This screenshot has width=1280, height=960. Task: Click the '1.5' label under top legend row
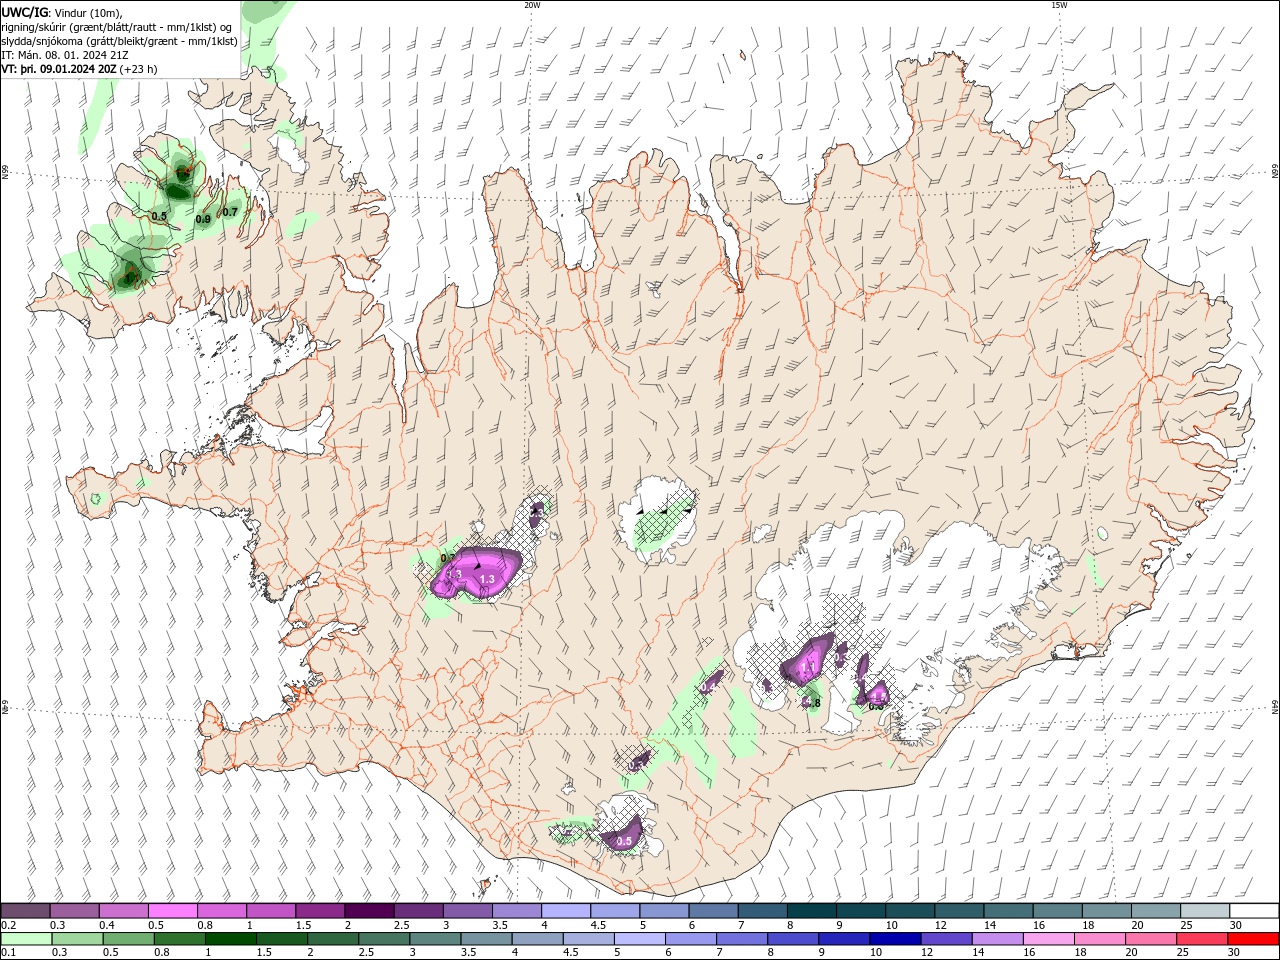click(302, 925)
